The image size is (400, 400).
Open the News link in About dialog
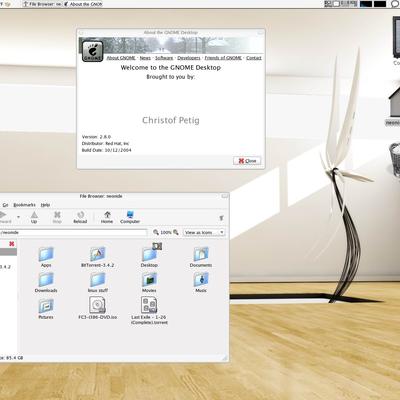click(x=145, y=58)
